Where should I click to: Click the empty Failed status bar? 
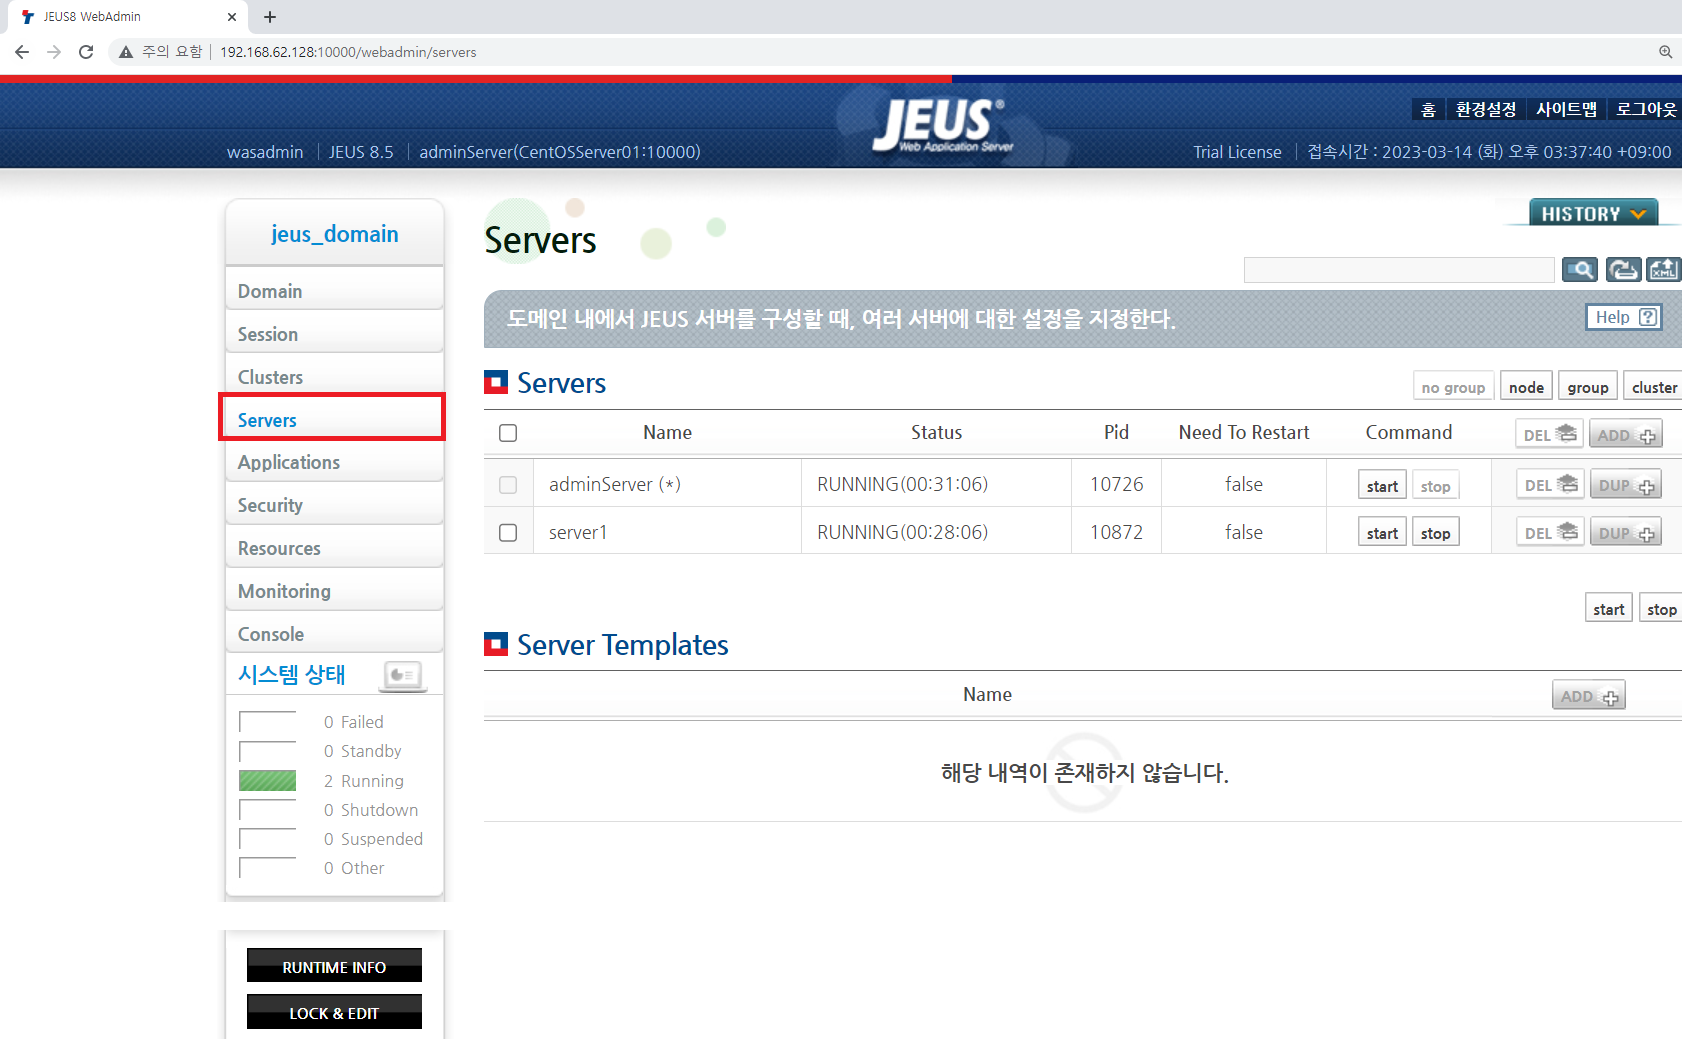[x=267, y=722]
